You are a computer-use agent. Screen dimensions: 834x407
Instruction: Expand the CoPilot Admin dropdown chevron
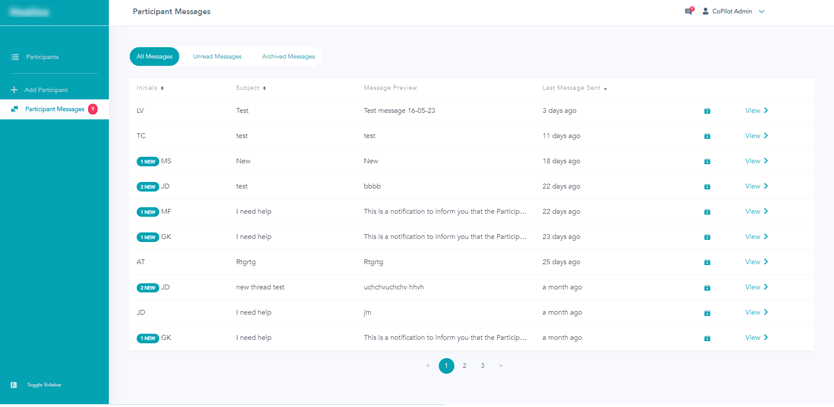[x=762, y=12]
